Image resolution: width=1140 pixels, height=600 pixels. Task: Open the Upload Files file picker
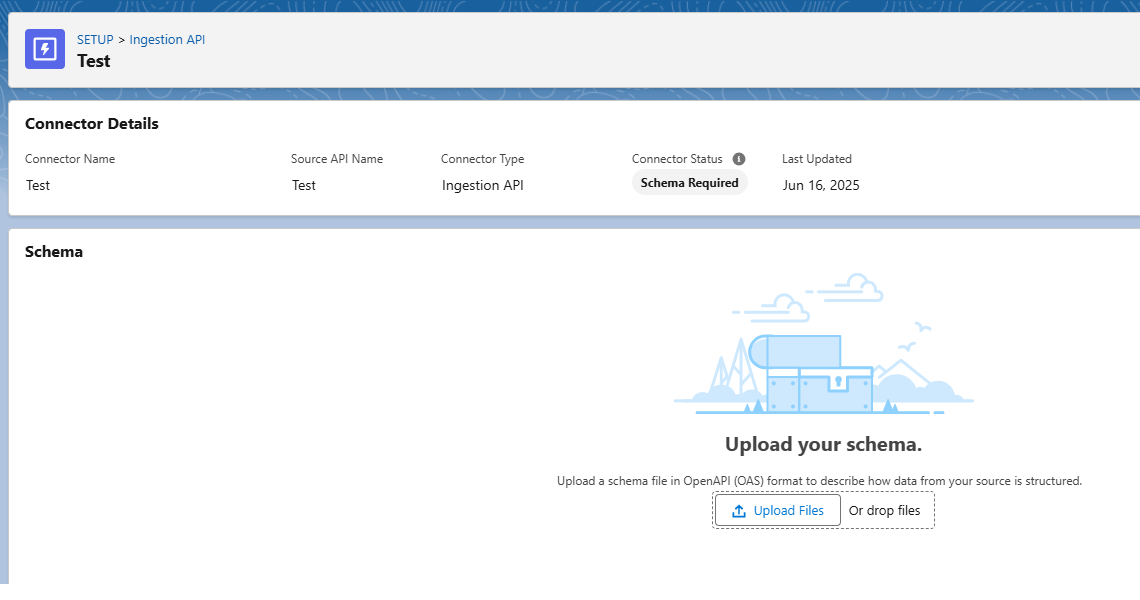(x=777, y=510)
